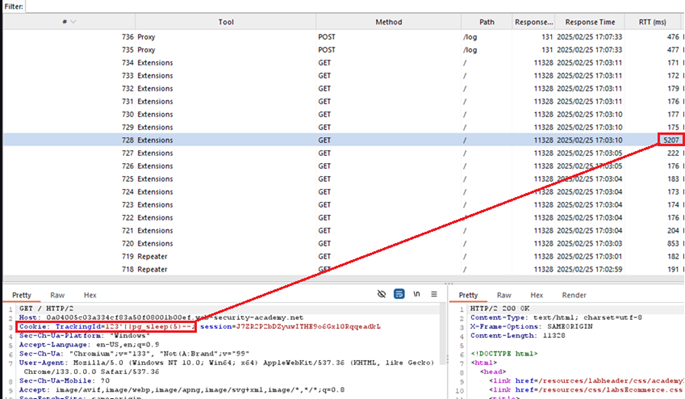Click the session cookie value in request

(308, 326)
